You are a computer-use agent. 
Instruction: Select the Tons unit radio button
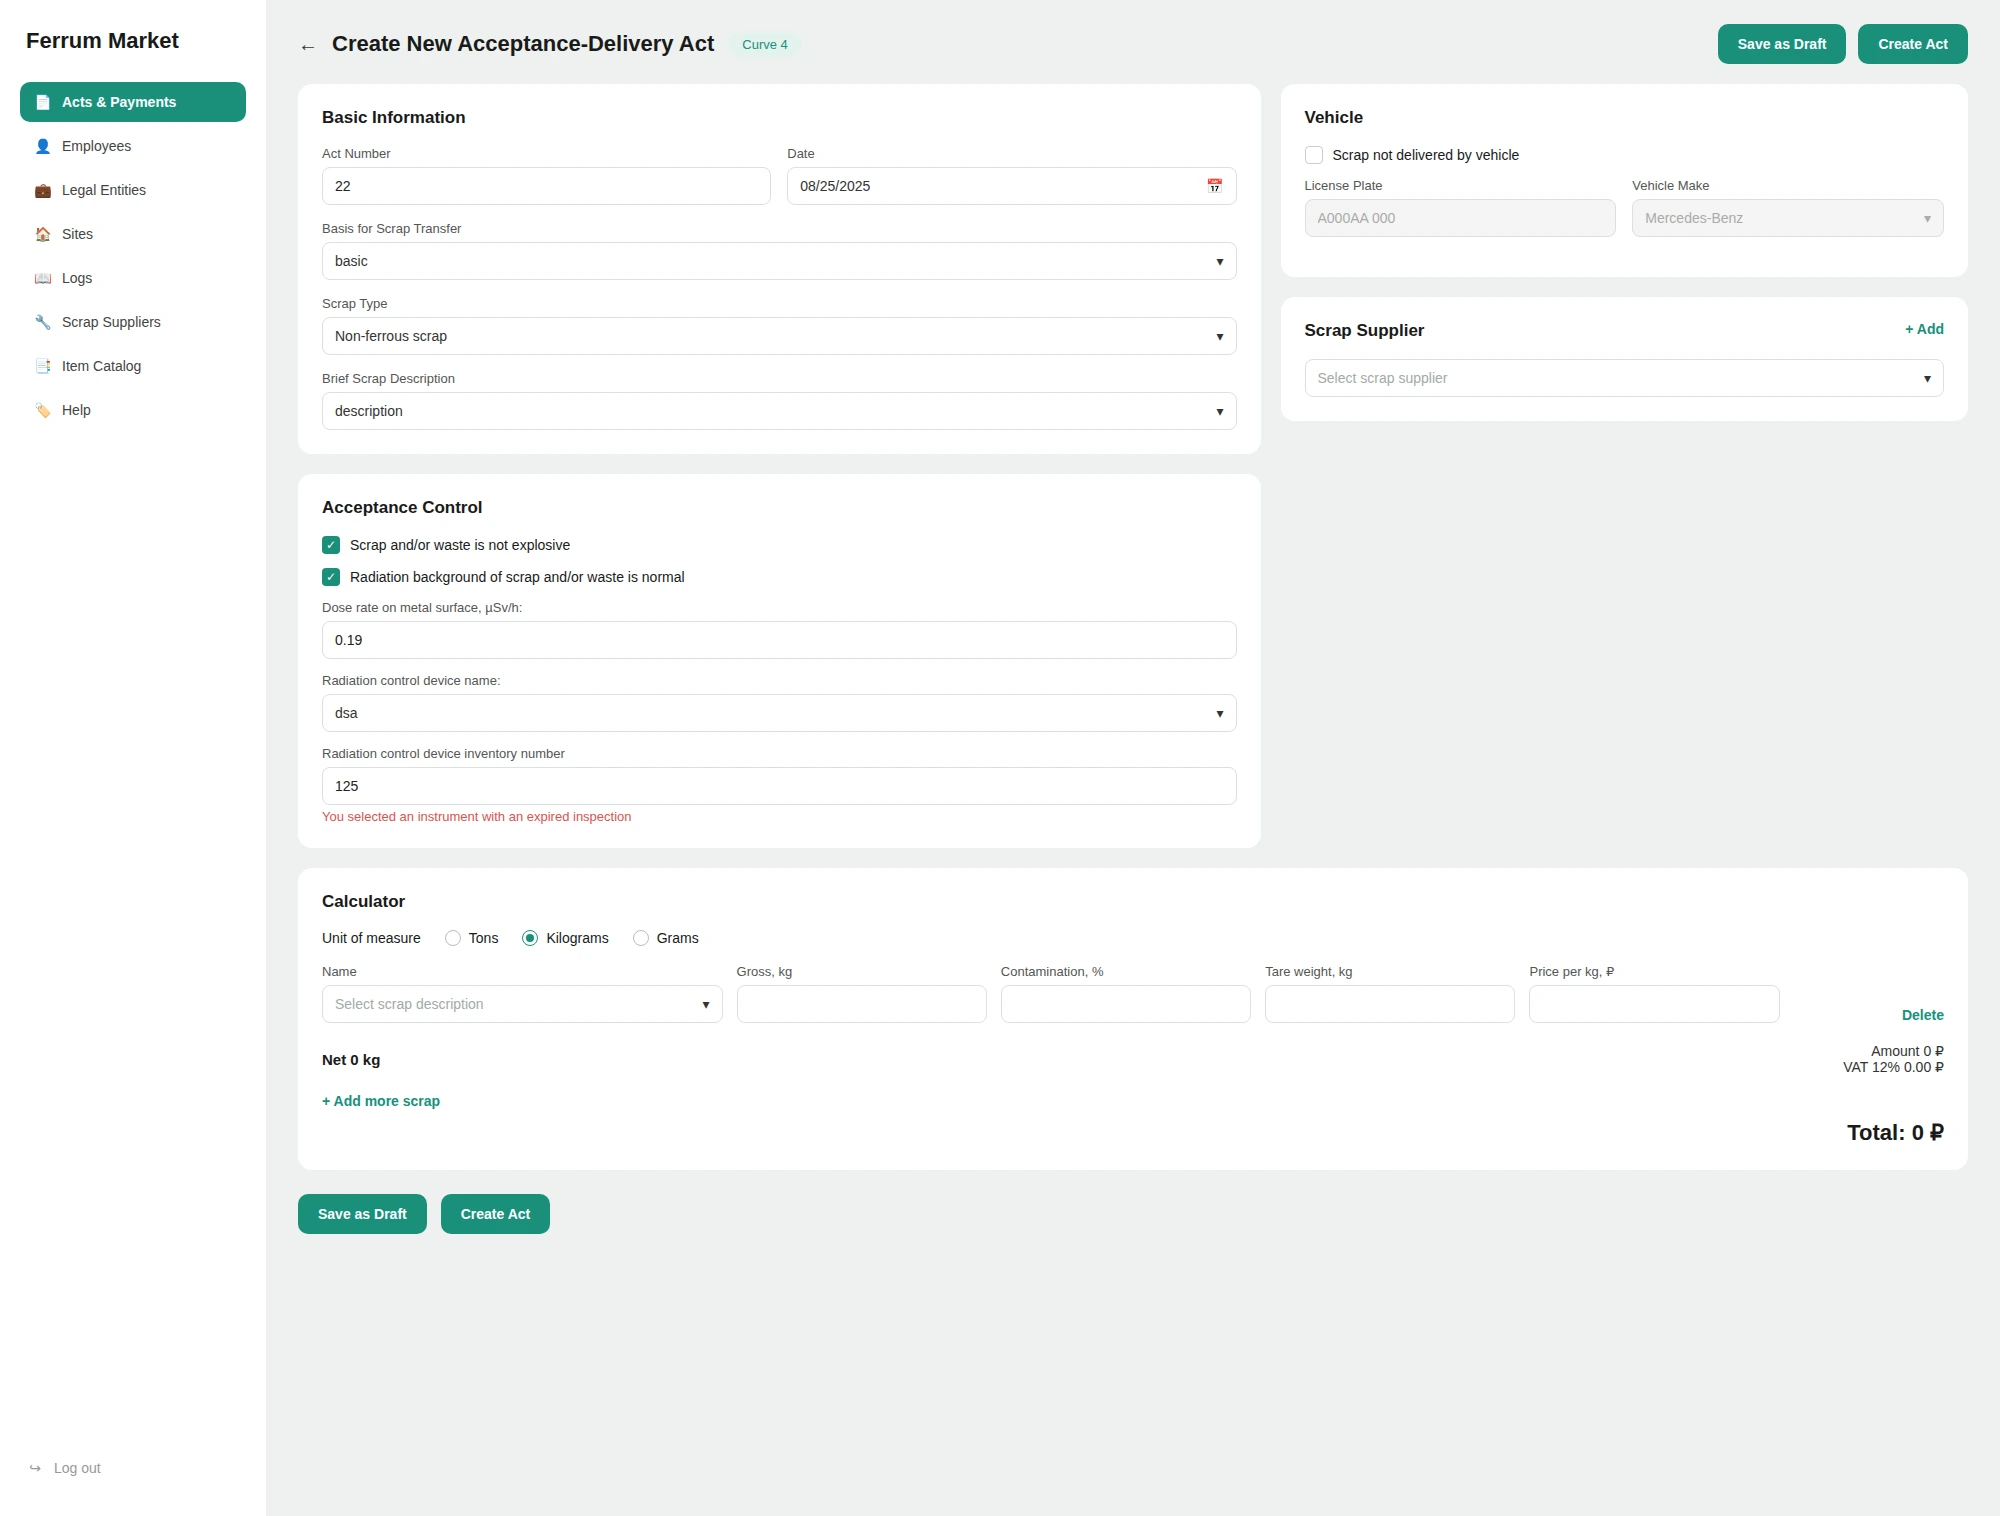click(x=453, y=938)
